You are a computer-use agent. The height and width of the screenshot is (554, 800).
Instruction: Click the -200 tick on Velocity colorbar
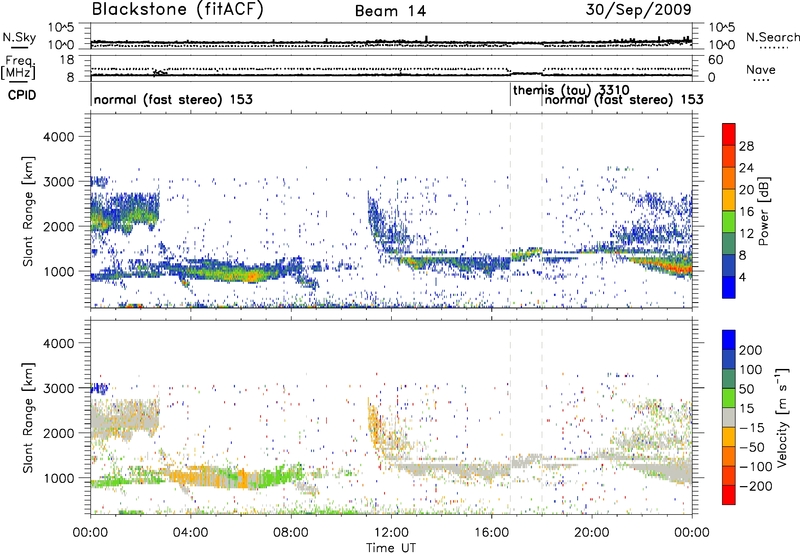[x=756, y=486]
